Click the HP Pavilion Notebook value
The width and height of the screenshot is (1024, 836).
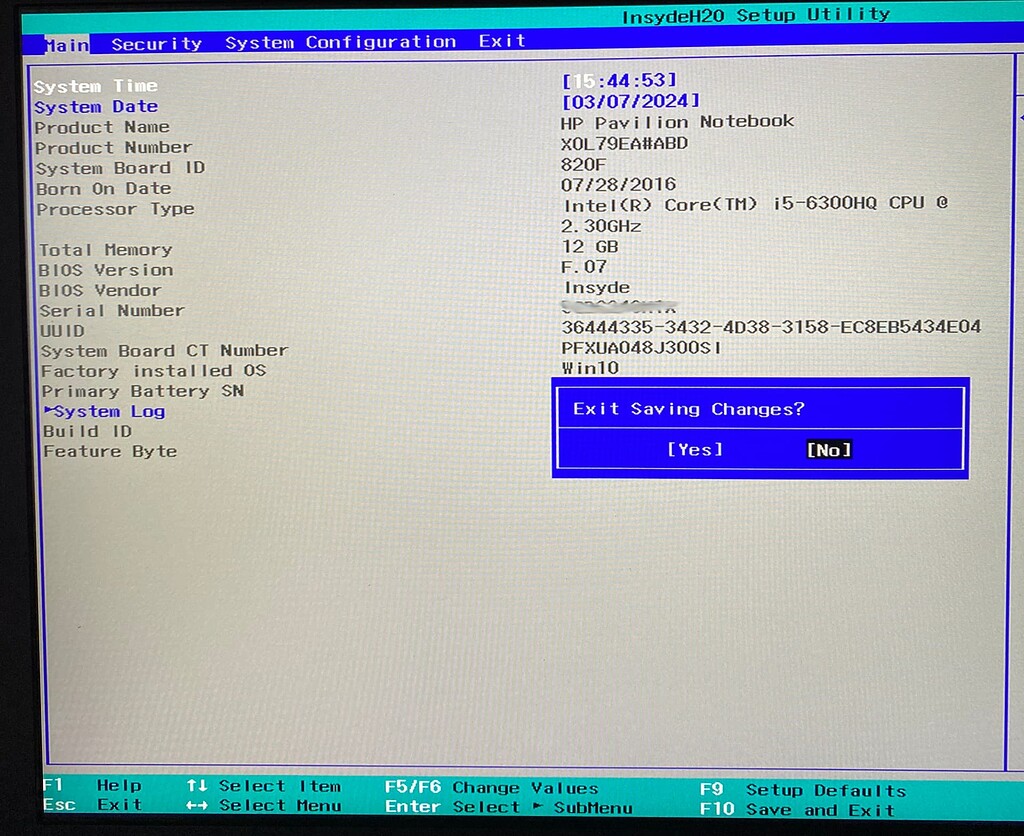(x=677, y=122)
